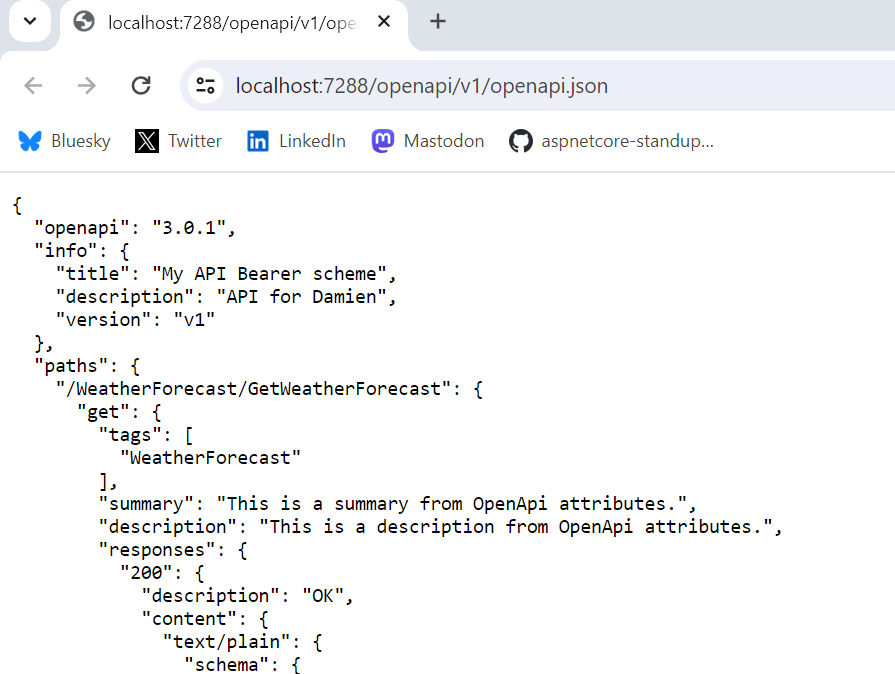This screenshot has width=895, height=674.
Task: Click the browser back arrow
Action: pos(34,86)
